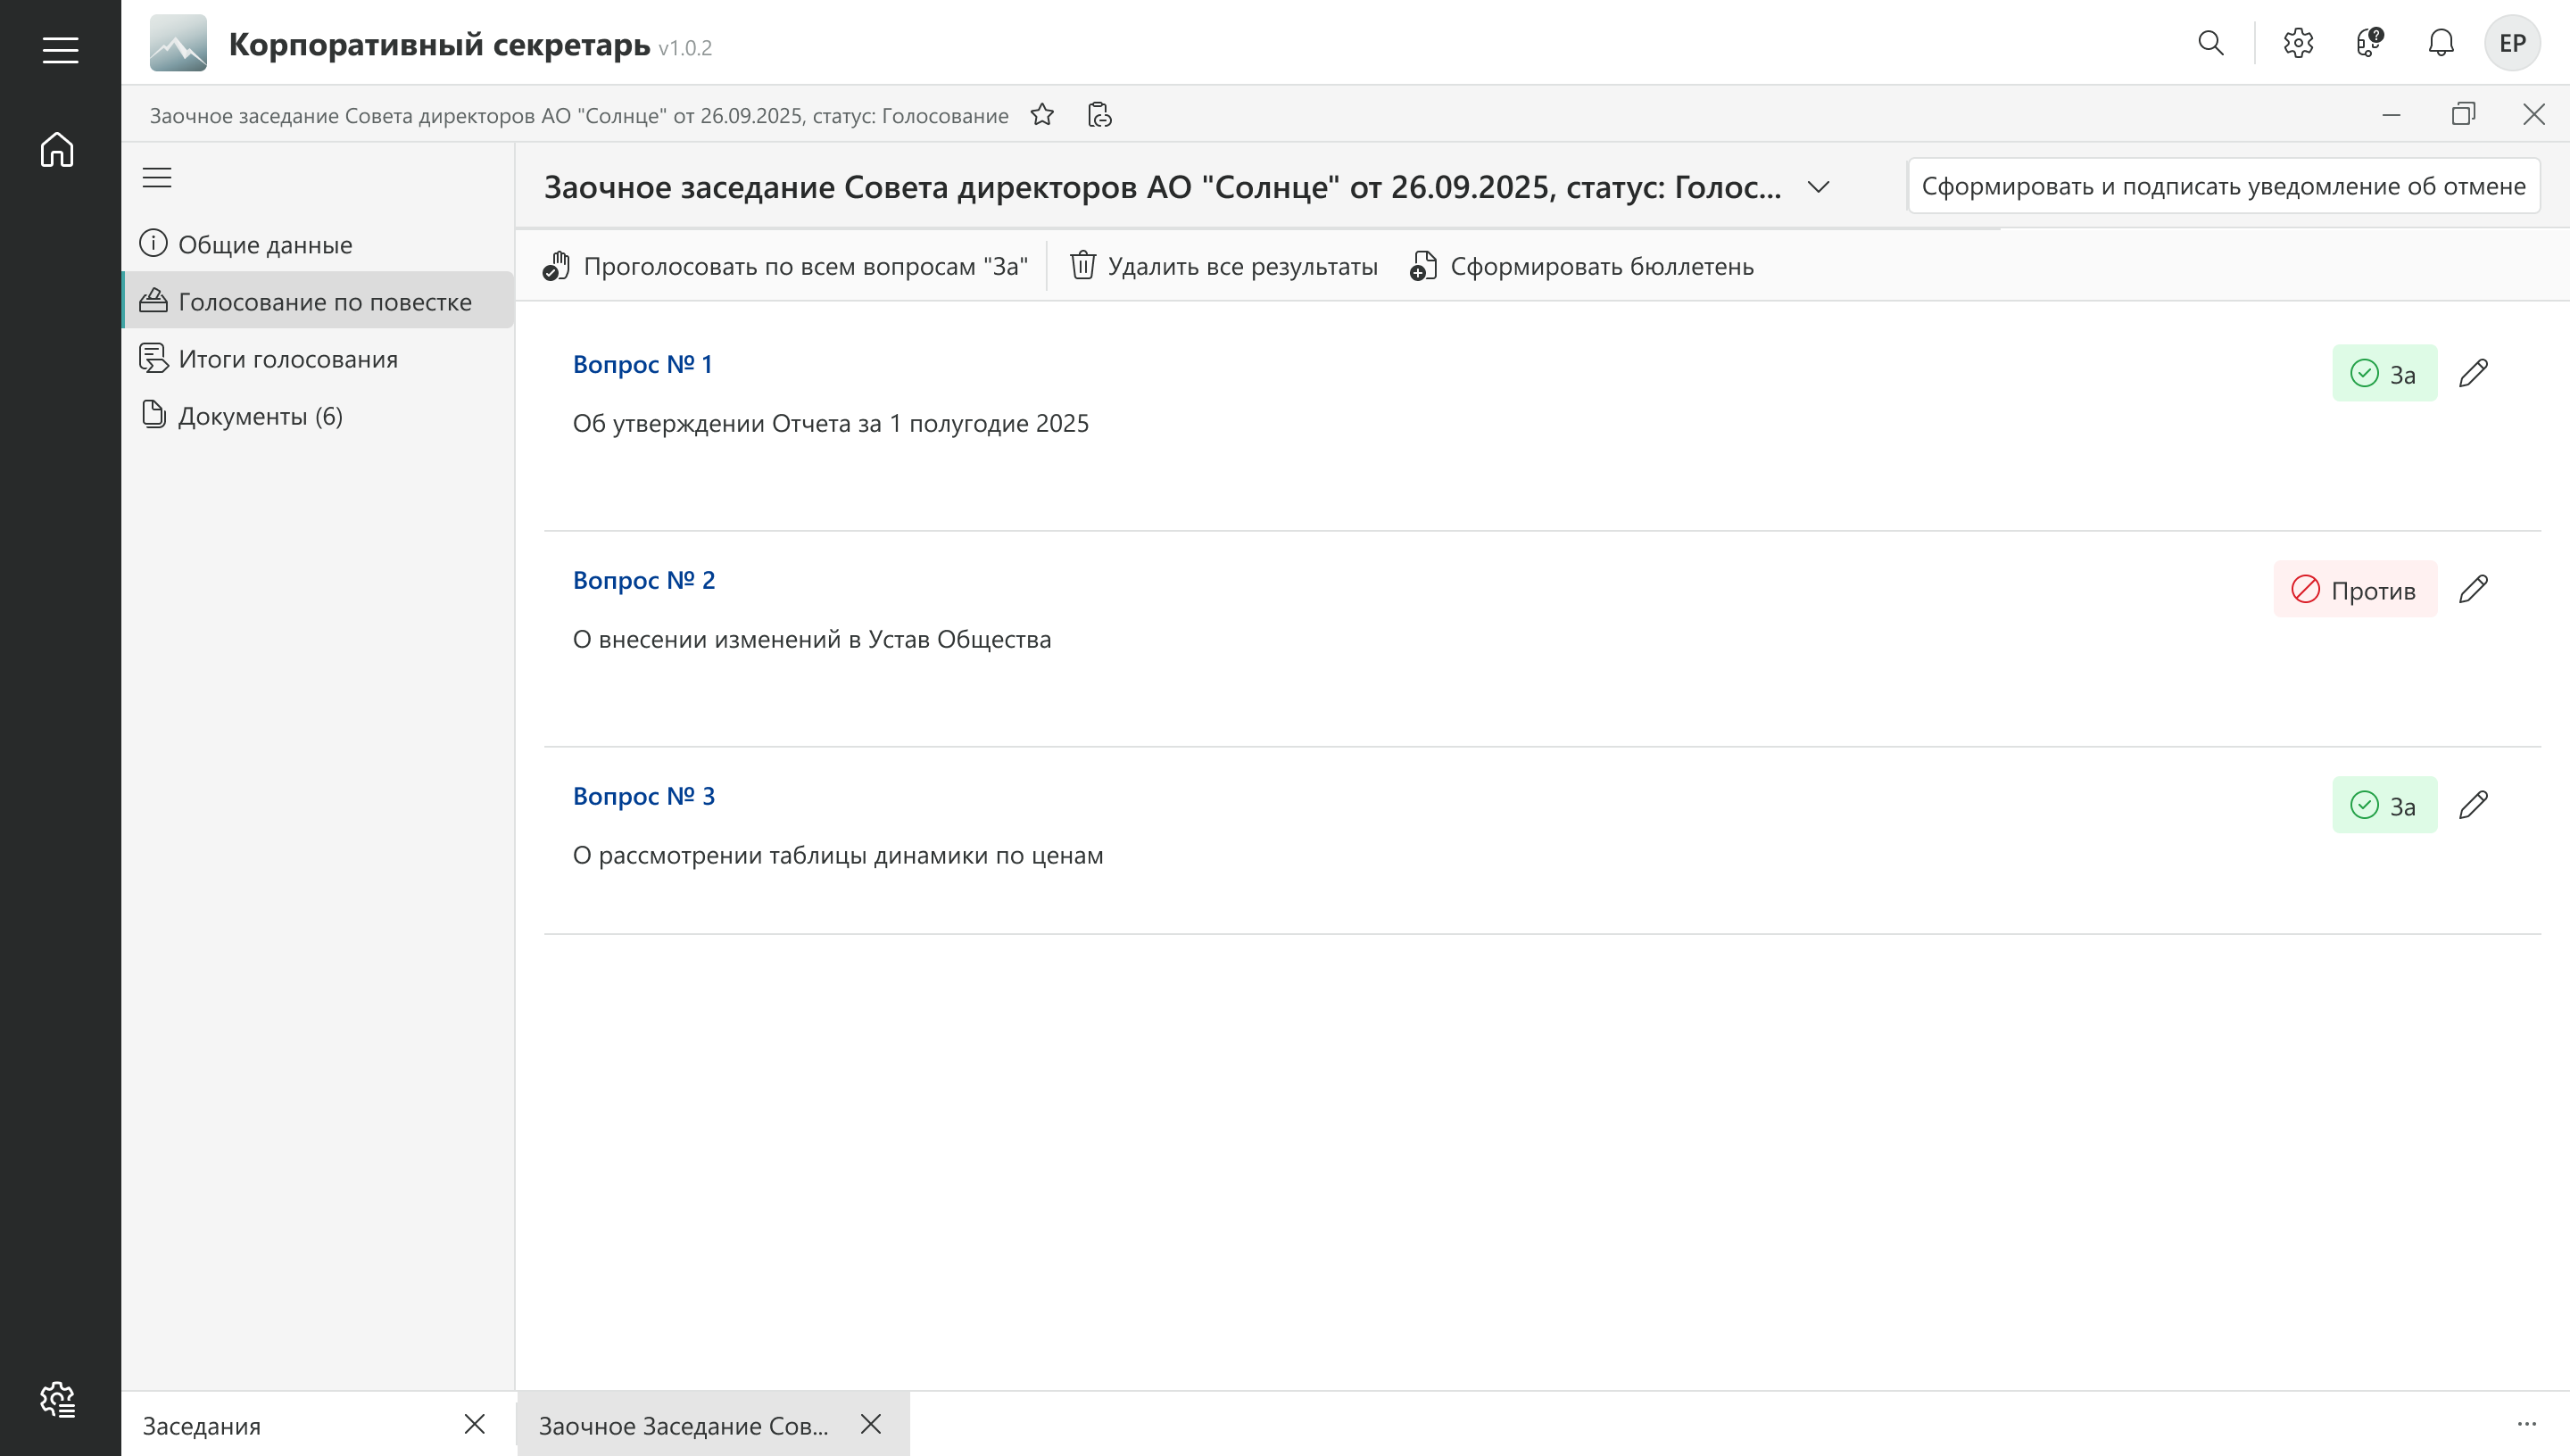Open the support headset help icon

2369,43
